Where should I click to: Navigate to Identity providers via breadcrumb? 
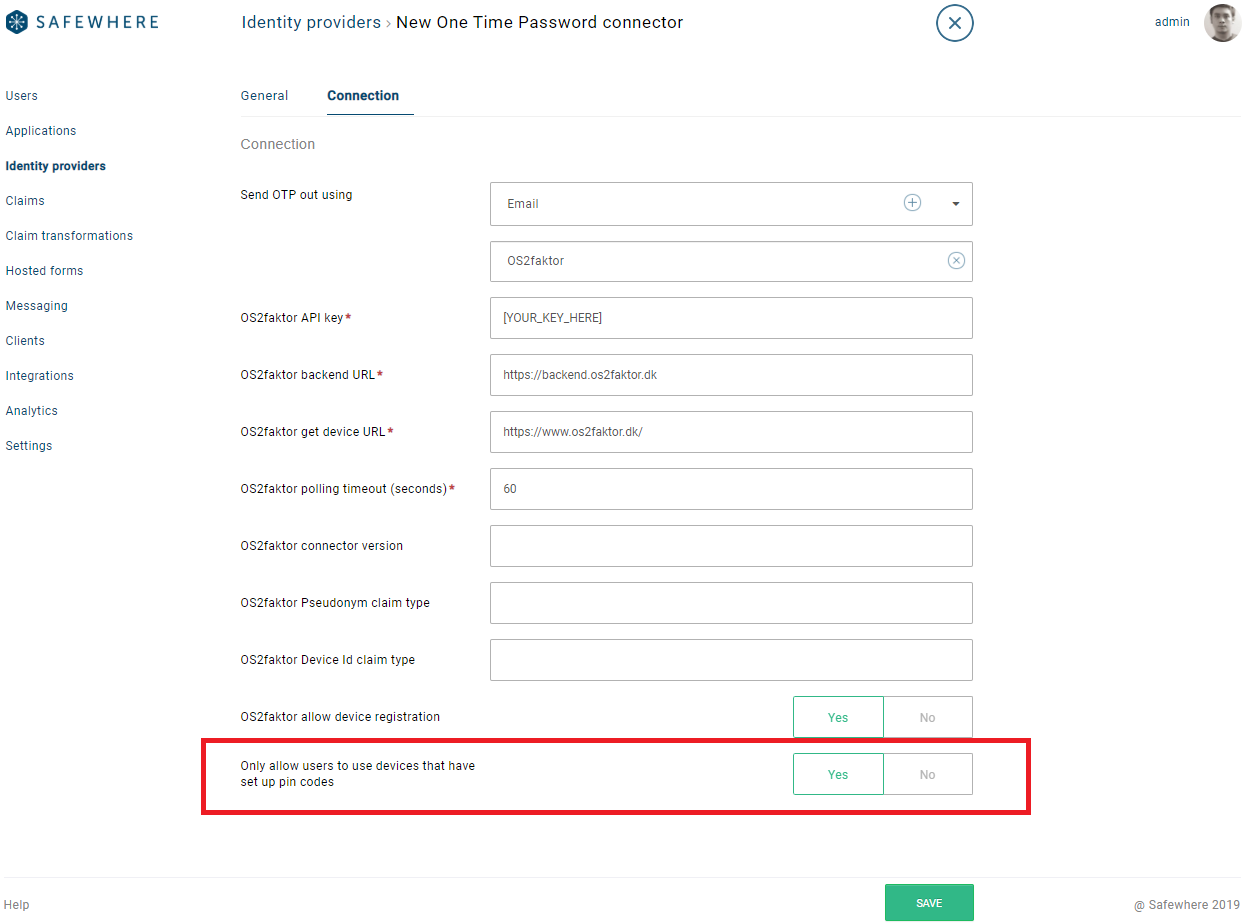[311, 21]
